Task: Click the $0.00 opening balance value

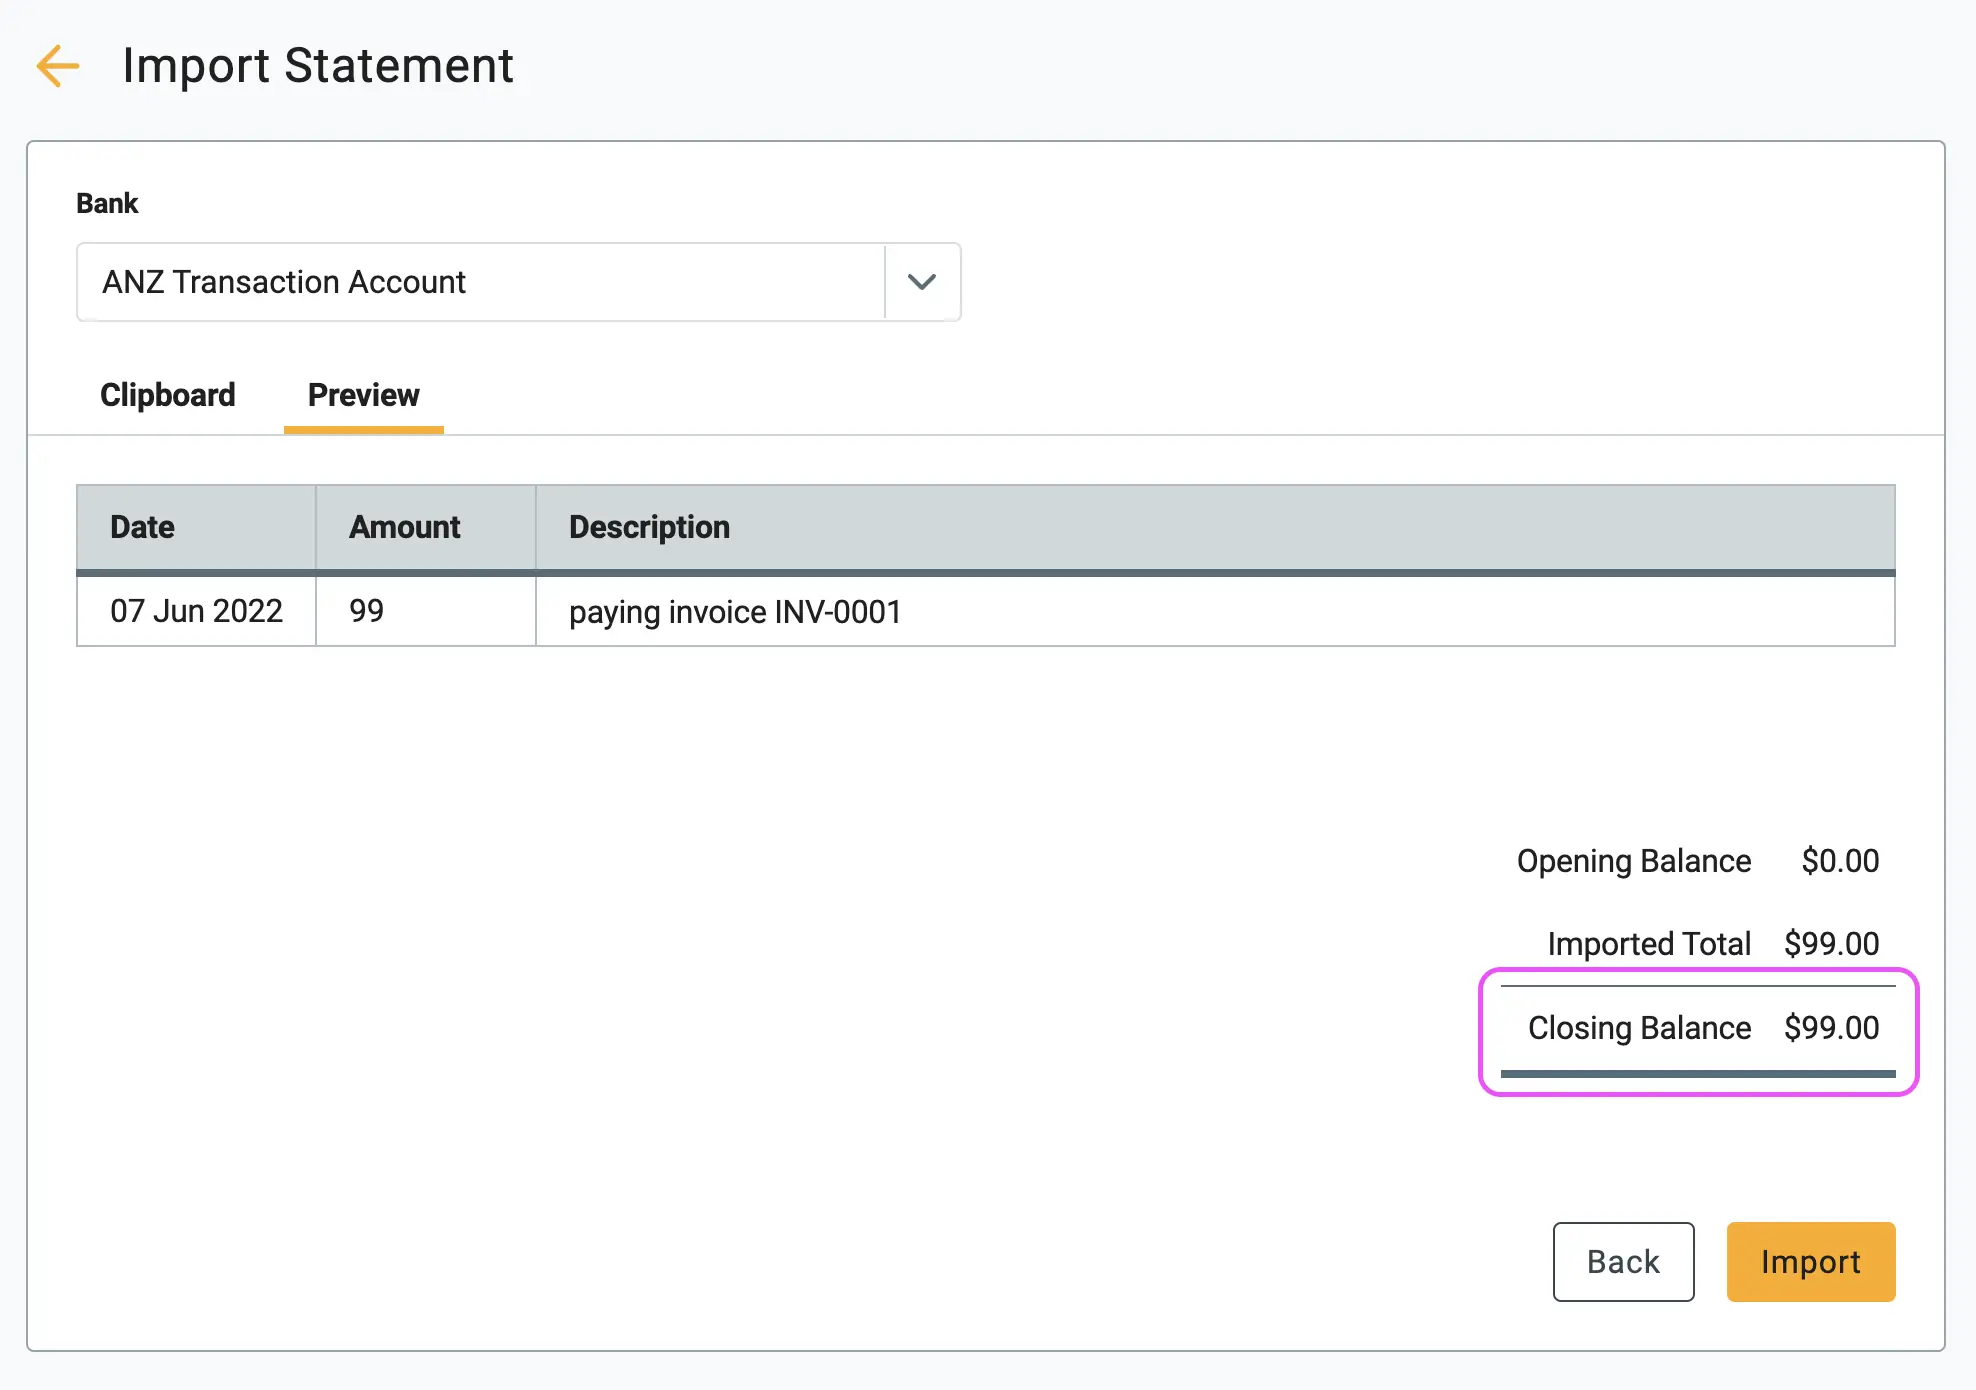Action: point(1840,861)
